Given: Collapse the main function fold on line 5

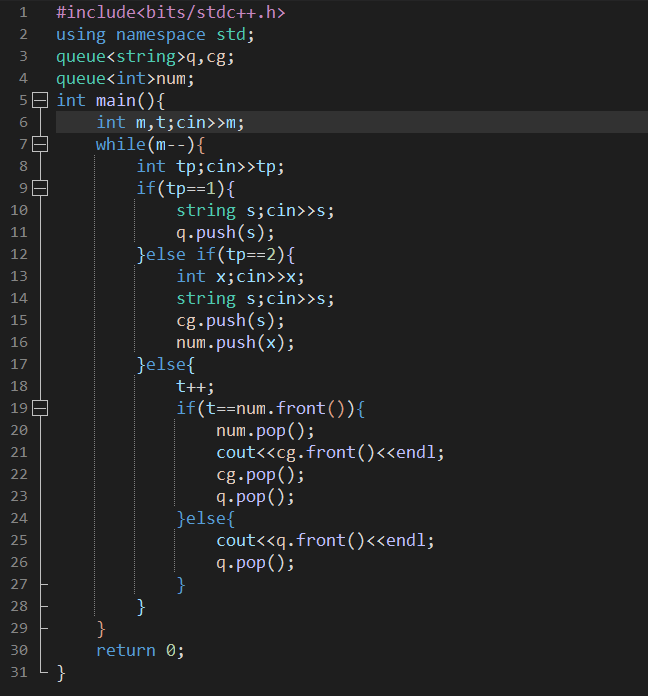Looking at the screenshot, I should point(40,100).
